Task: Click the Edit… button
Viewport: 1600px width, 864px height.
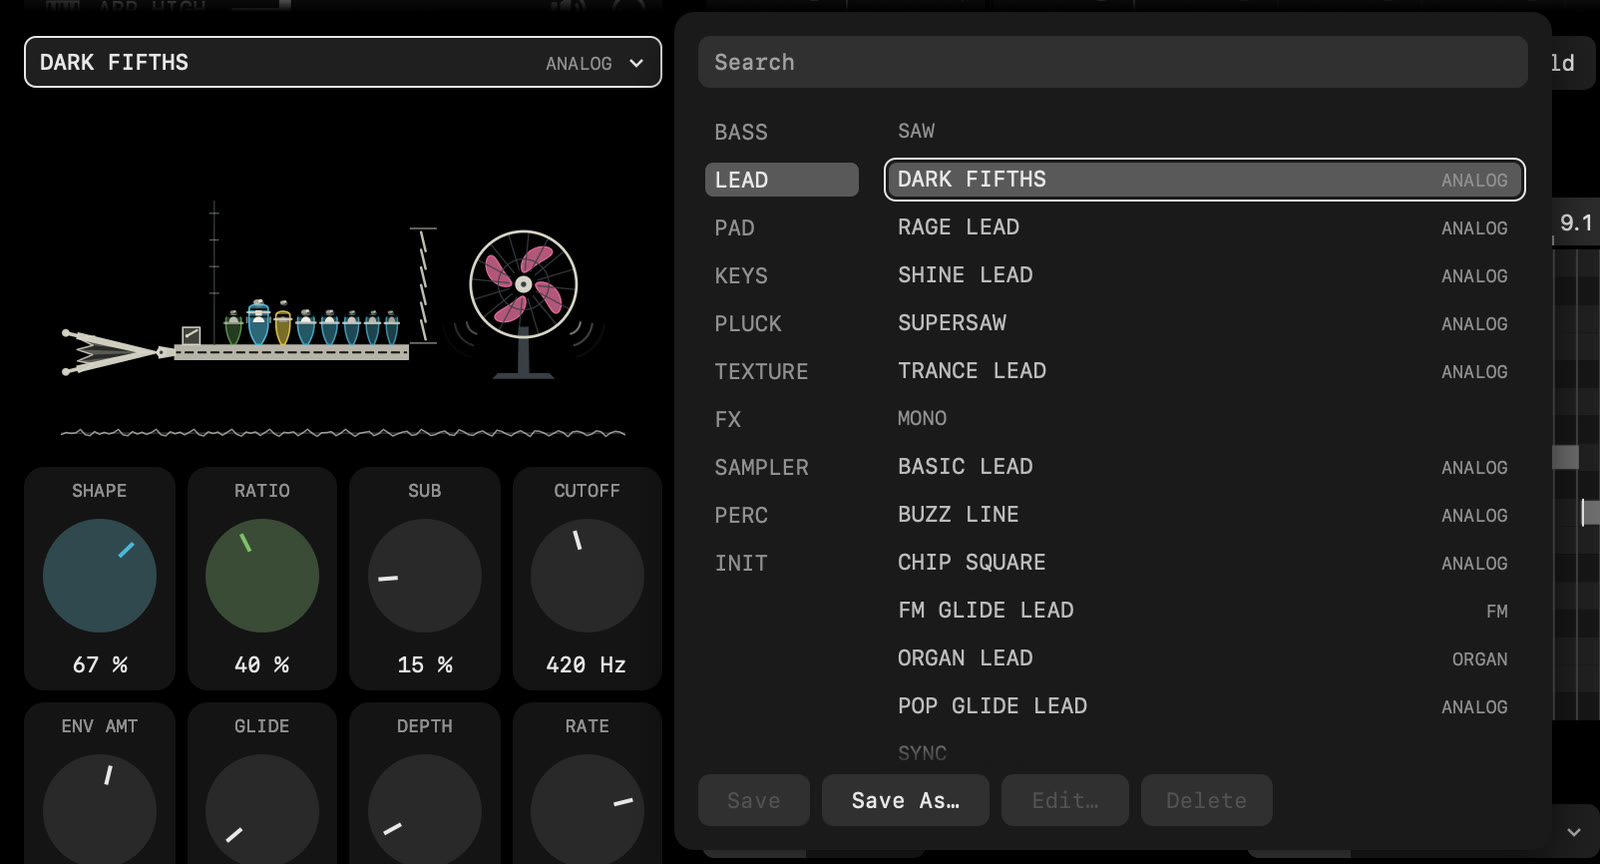Action: click(1065, 800)
